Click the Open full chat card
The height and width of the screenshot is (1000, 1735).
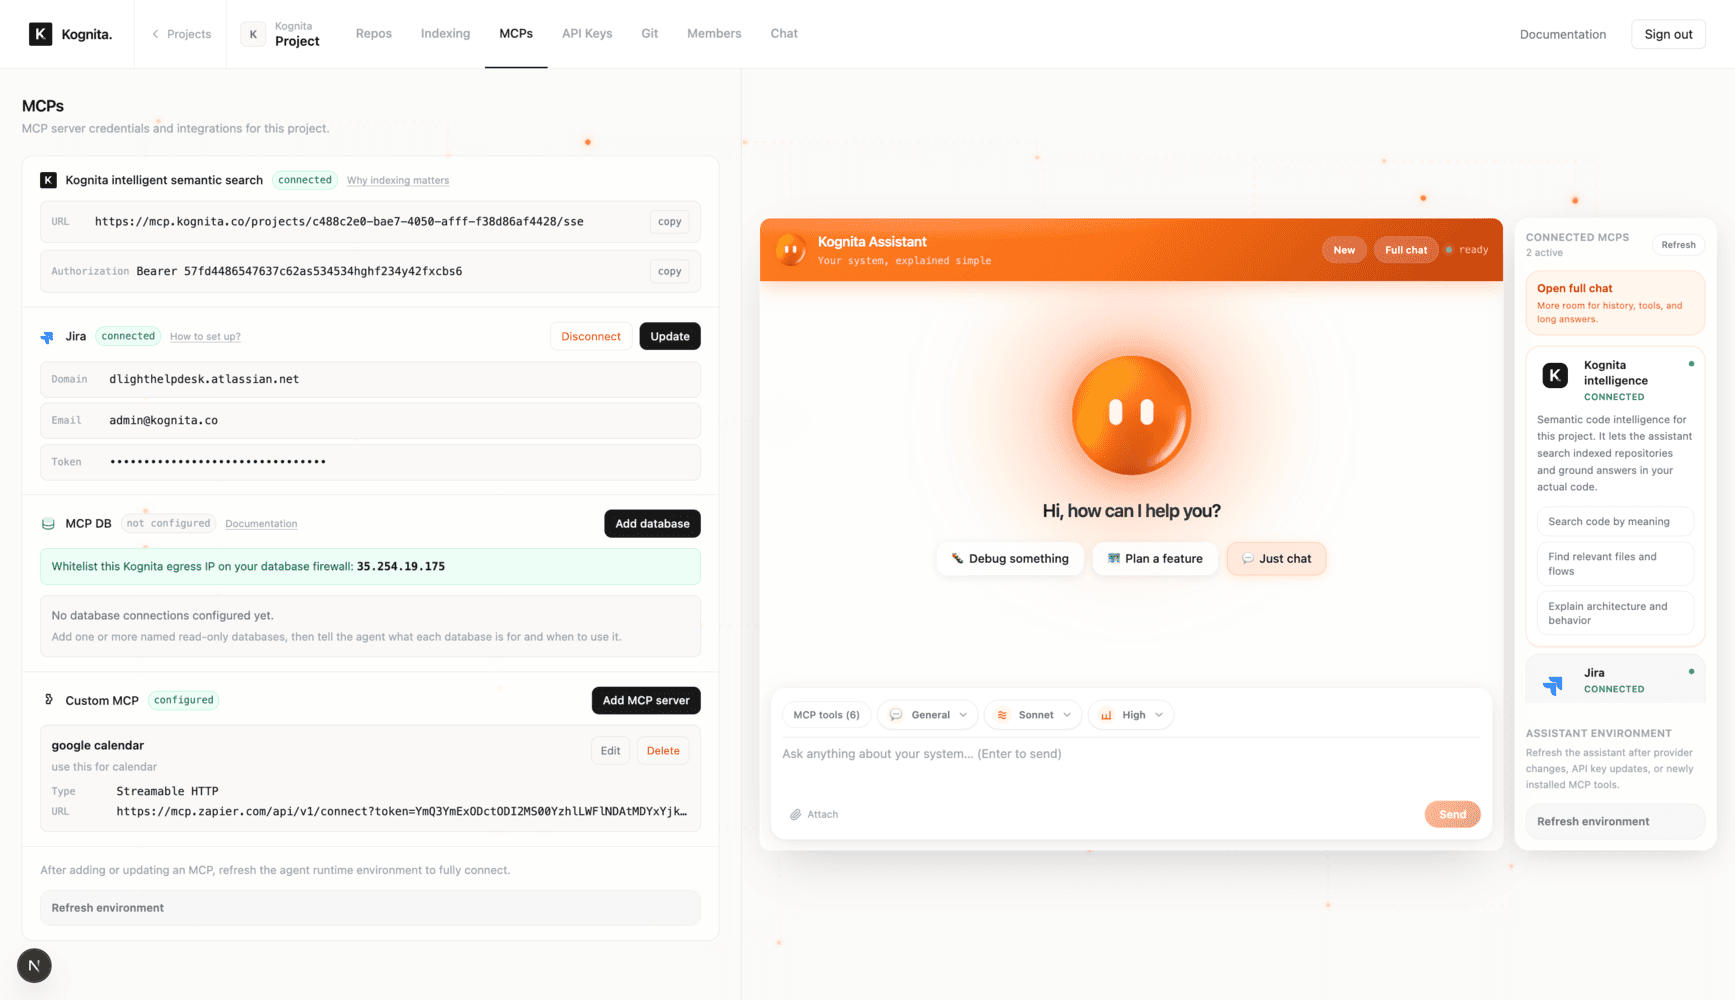1615,303
